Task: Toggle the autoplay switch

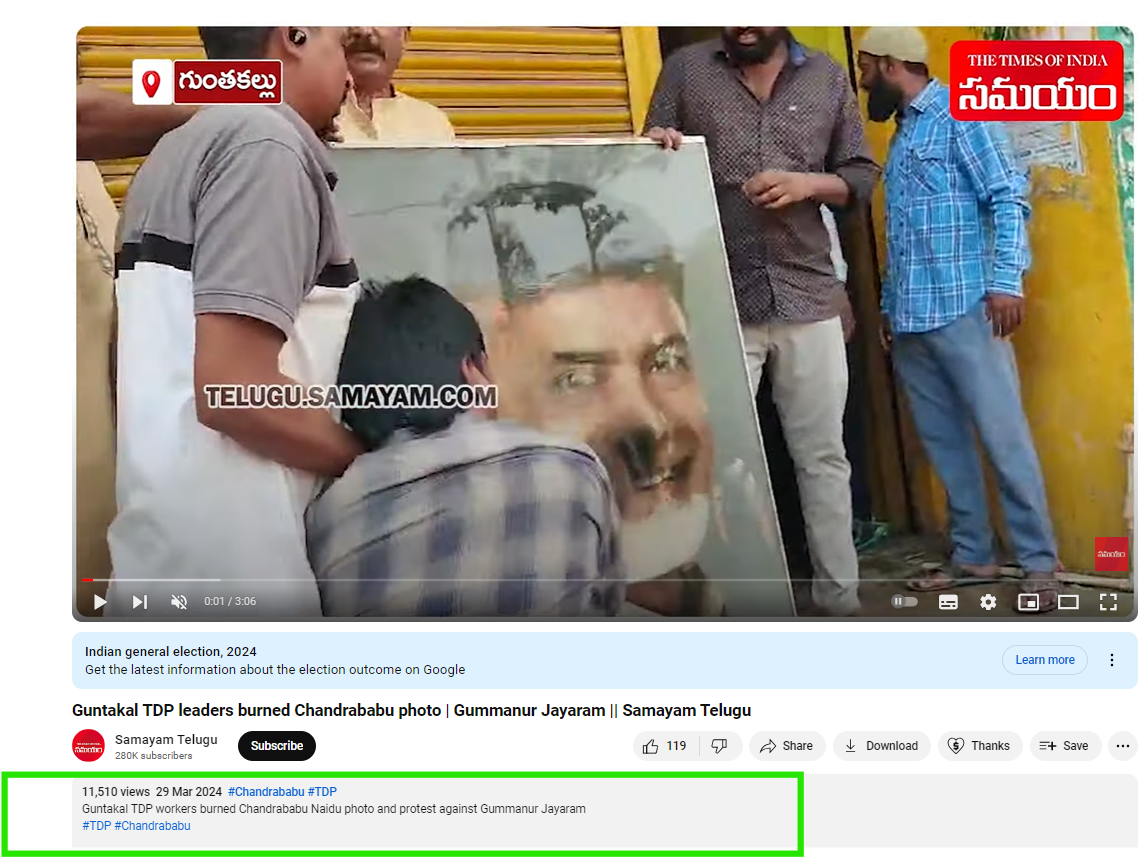Action: [904, 602]
